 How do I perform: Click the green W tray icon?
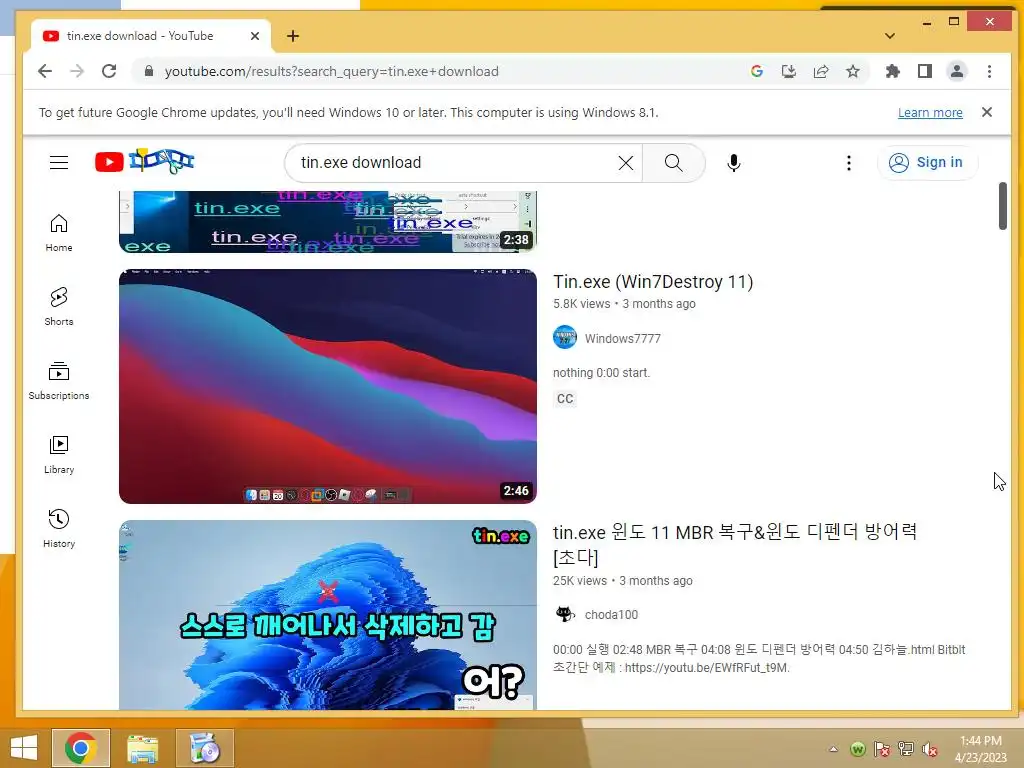858,749
